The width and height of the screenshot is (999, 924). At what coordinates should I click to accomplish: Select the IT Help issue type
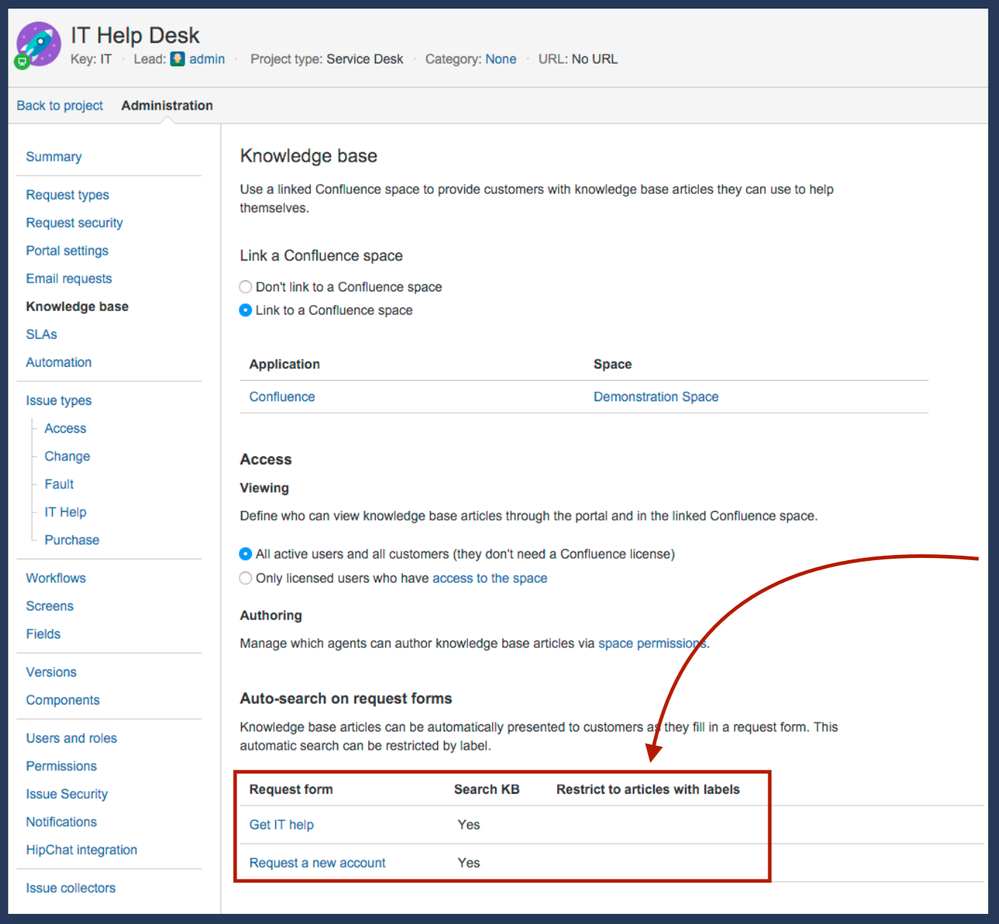pyautogui.click(x=66, y=512)
